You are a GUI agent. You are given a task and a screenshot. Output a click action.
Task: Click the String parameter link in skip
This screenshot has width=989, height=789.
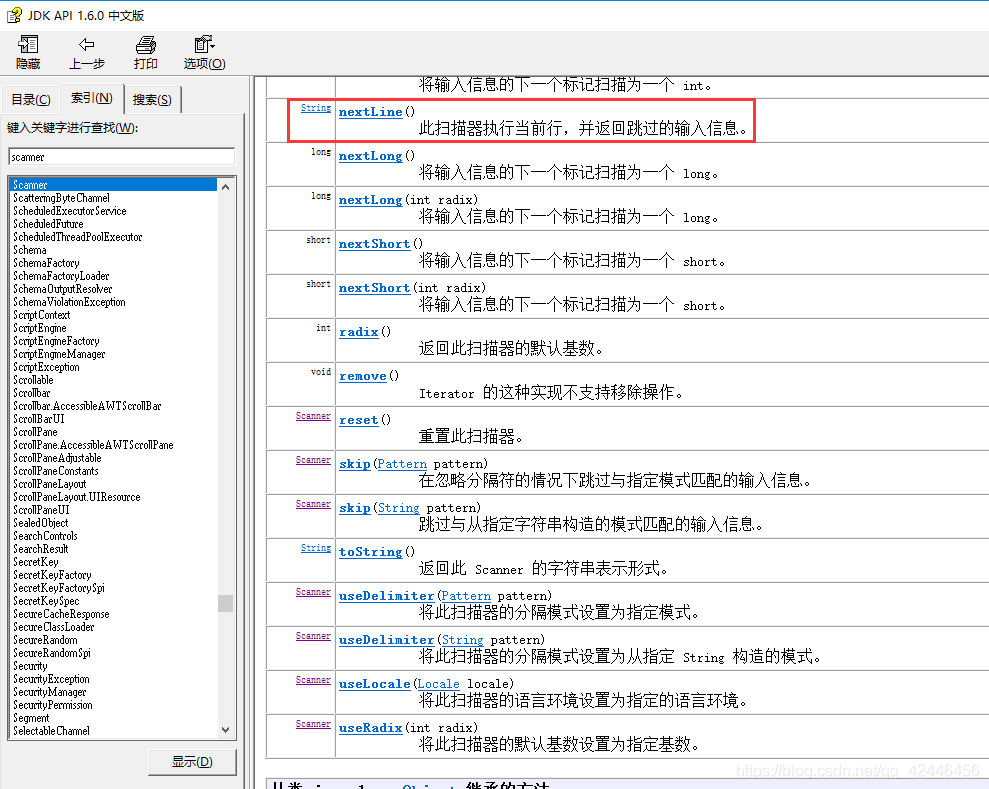(398, 508)
